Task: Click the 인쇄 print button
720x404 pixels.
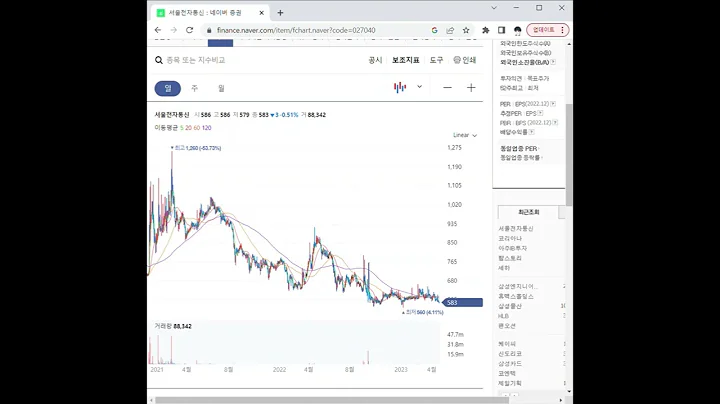Action: [465, 60]
